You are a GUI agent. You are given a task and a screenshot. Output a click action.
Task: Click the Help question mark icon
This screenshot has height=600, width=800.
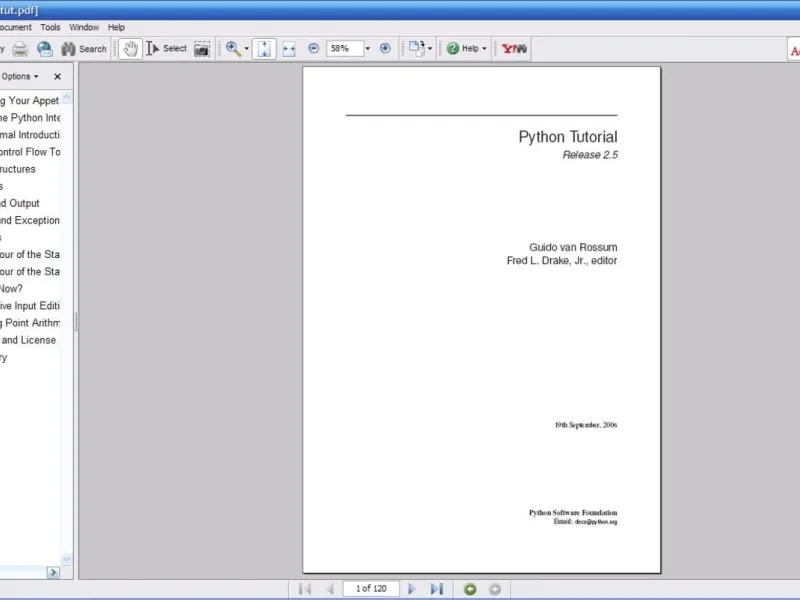click(453, 48)
